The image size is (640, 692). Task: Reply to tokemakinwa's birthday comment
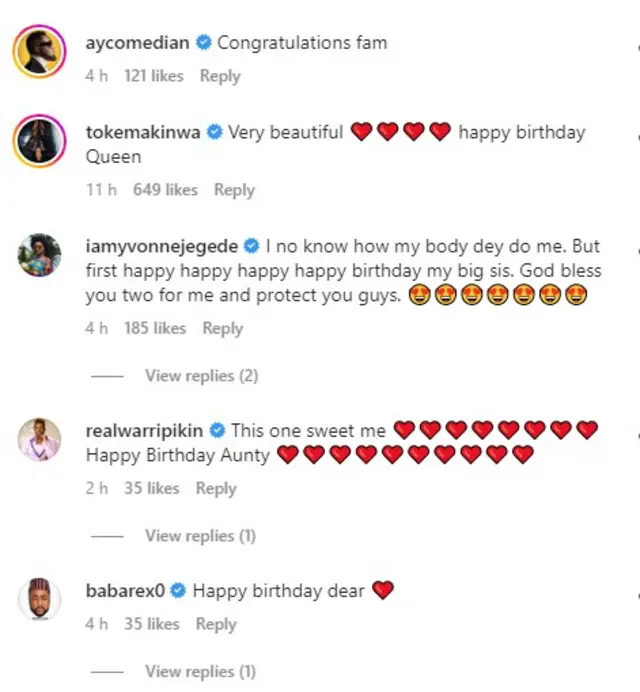pyautogui.click(x=234, y=190)
